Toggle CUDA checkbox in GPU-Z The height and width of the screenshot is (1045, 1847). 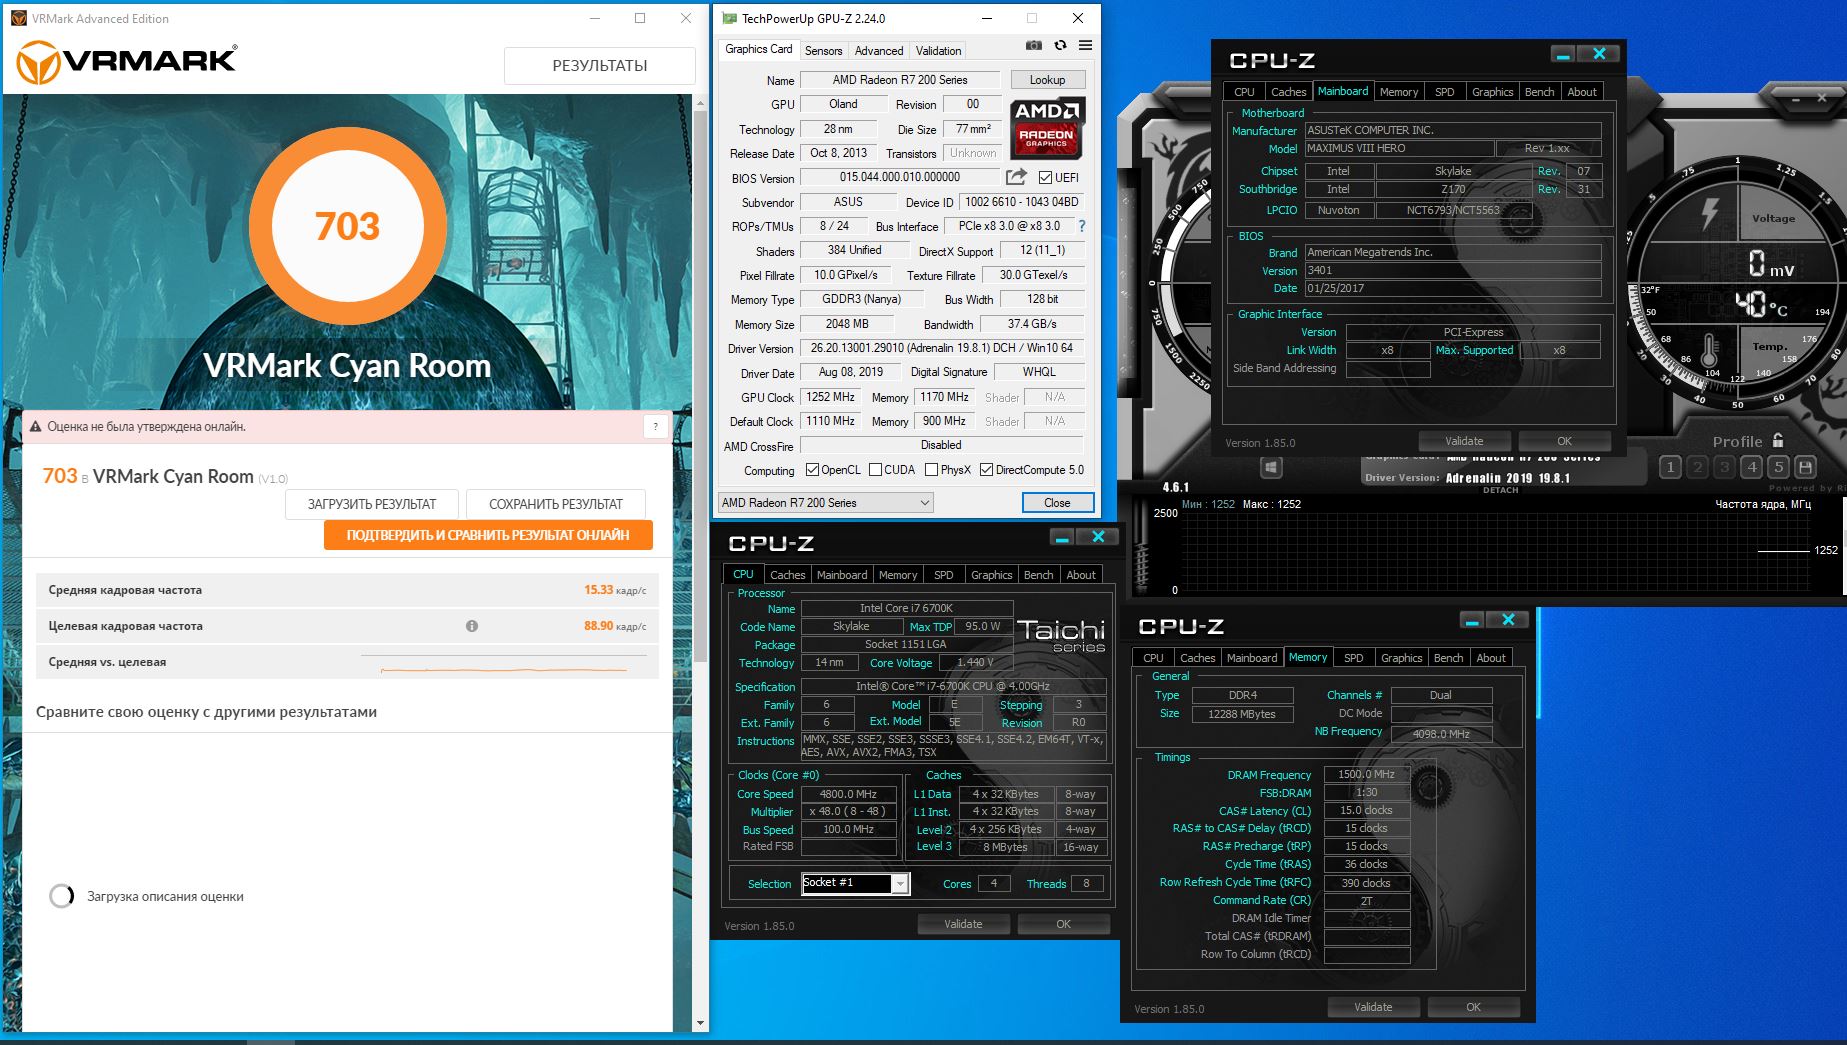876,470
